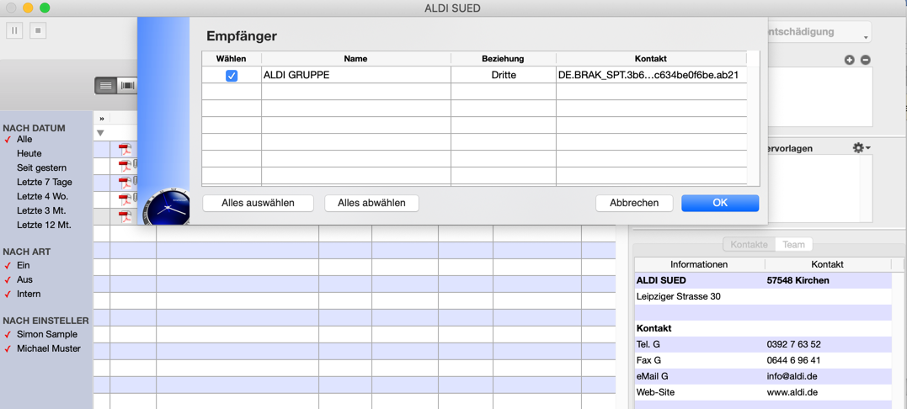Cancel the dialog with Abbrechen
The height and width of the screenshot is (410, 908).
pos(634,203)
